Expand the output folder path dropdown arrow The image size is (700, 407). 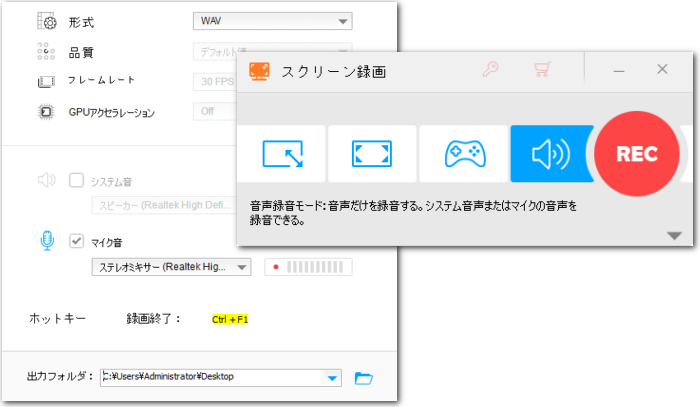pyautogui.click(x=332, y=378)
